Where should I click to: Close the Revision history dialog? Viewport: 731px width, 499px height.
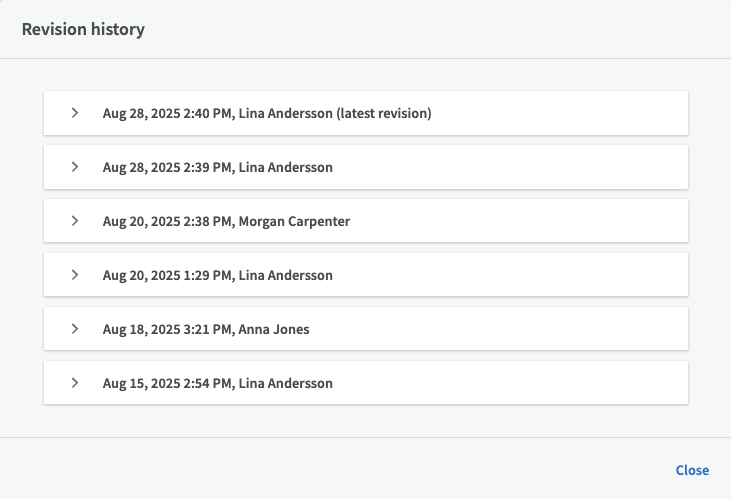point(692,470)
